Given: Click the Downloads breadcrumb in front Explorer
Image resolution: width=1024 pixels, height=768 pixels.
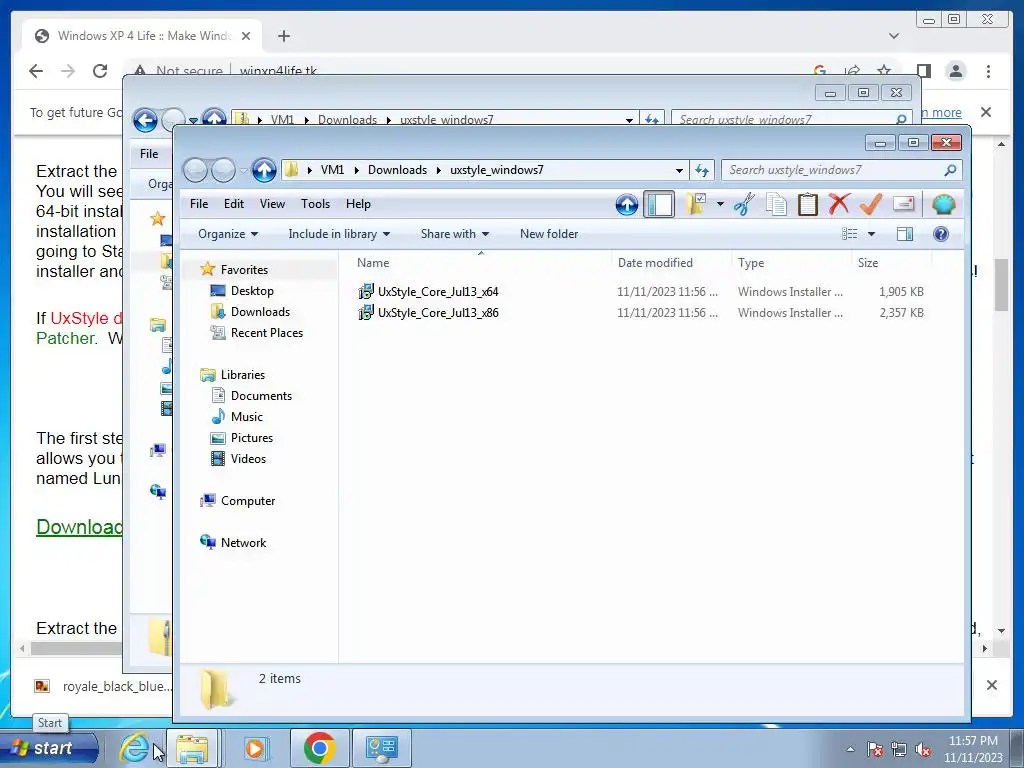Looking at the screenshot, I should [397, 170].
